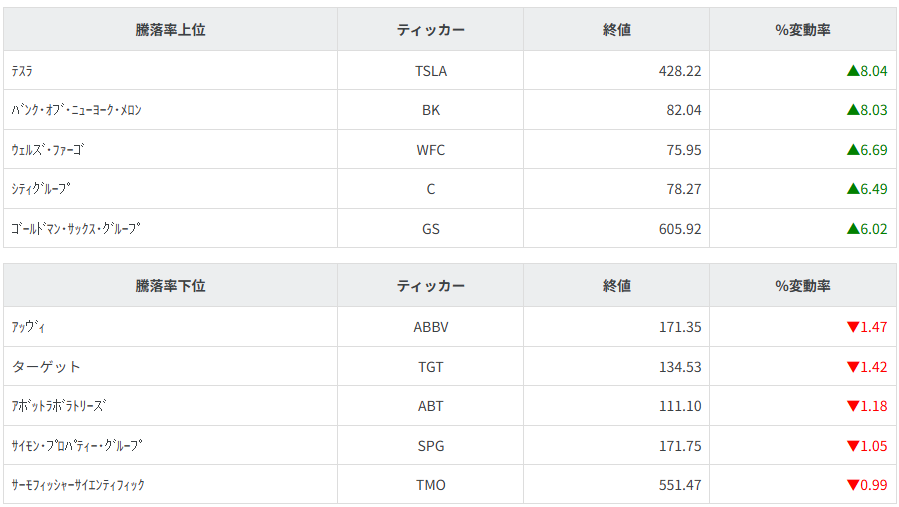Open サーモフィッシャーサイエンティフィック stock page
Screen dimensions: 899x507
78,485
